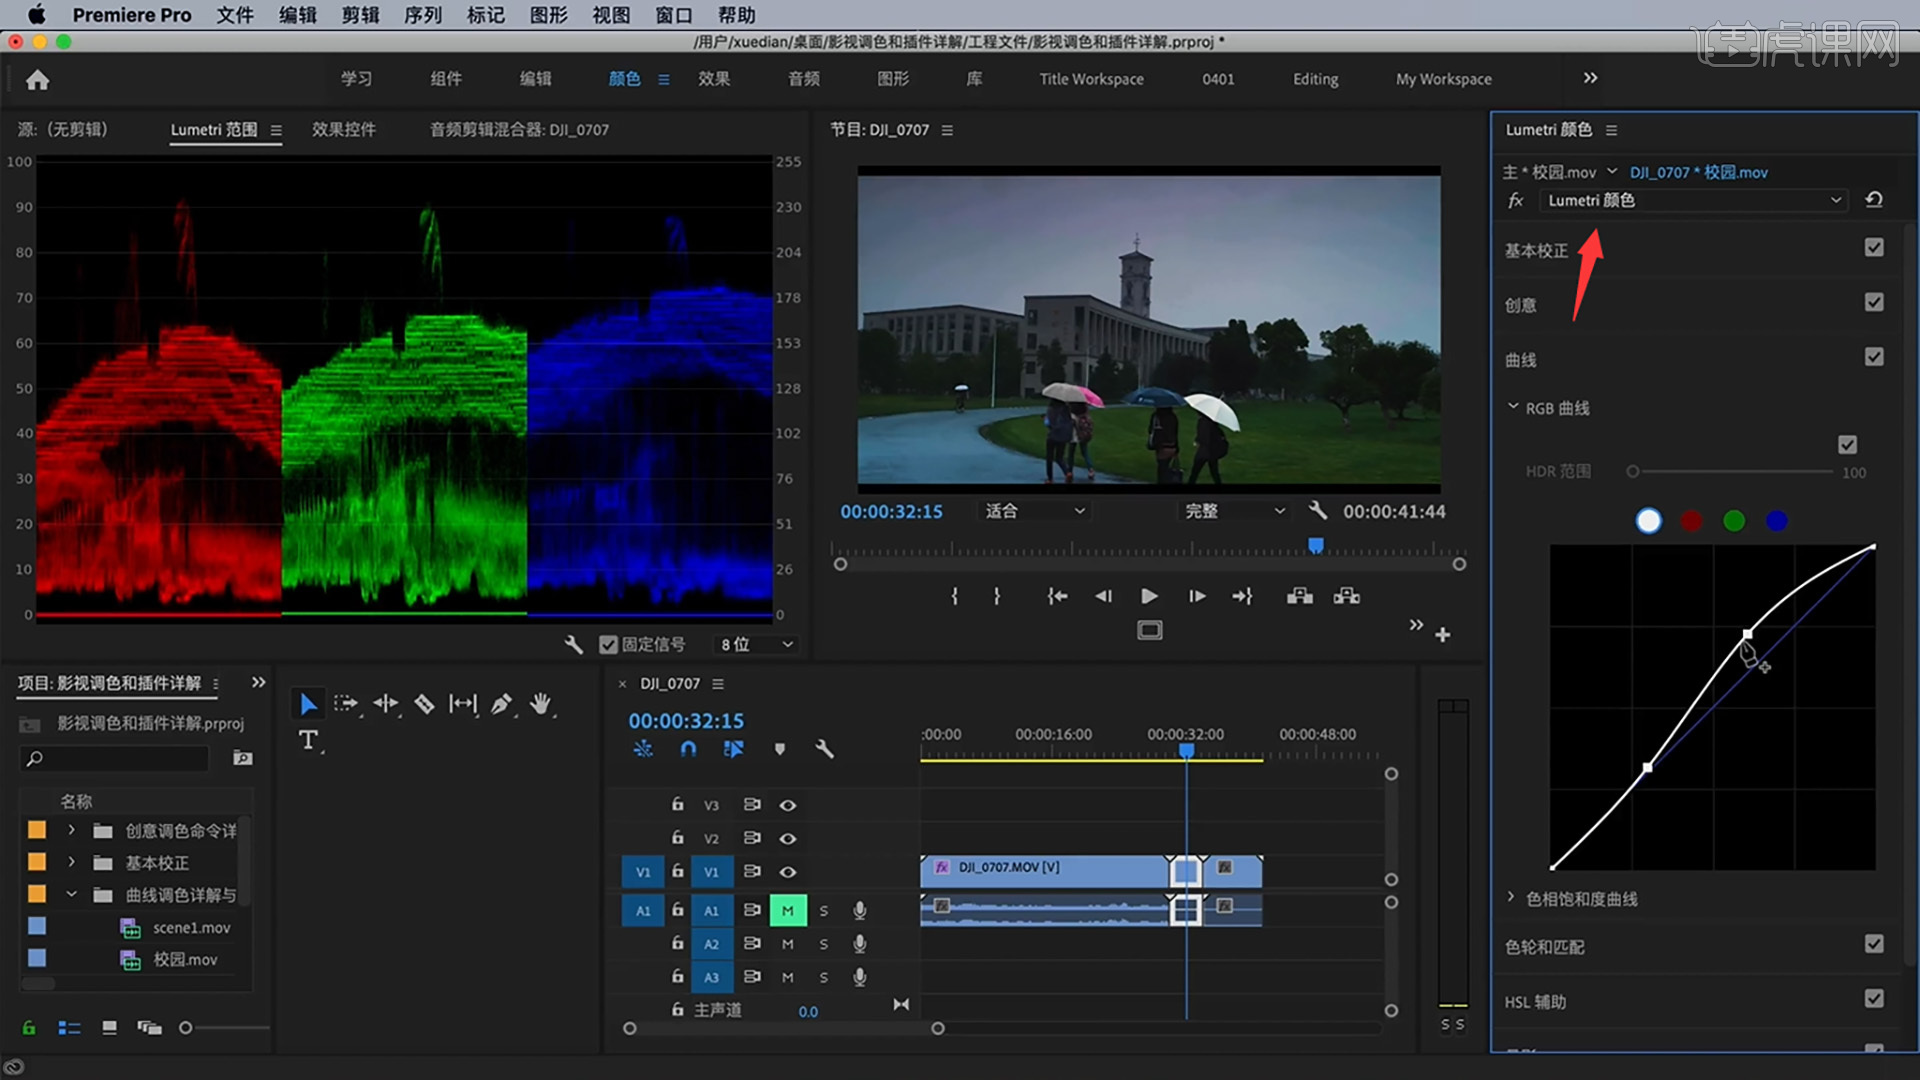Switch to the 效果控件 tab
The width and height of the screenshot is (1920, 1080).
(x=343, y=130)
